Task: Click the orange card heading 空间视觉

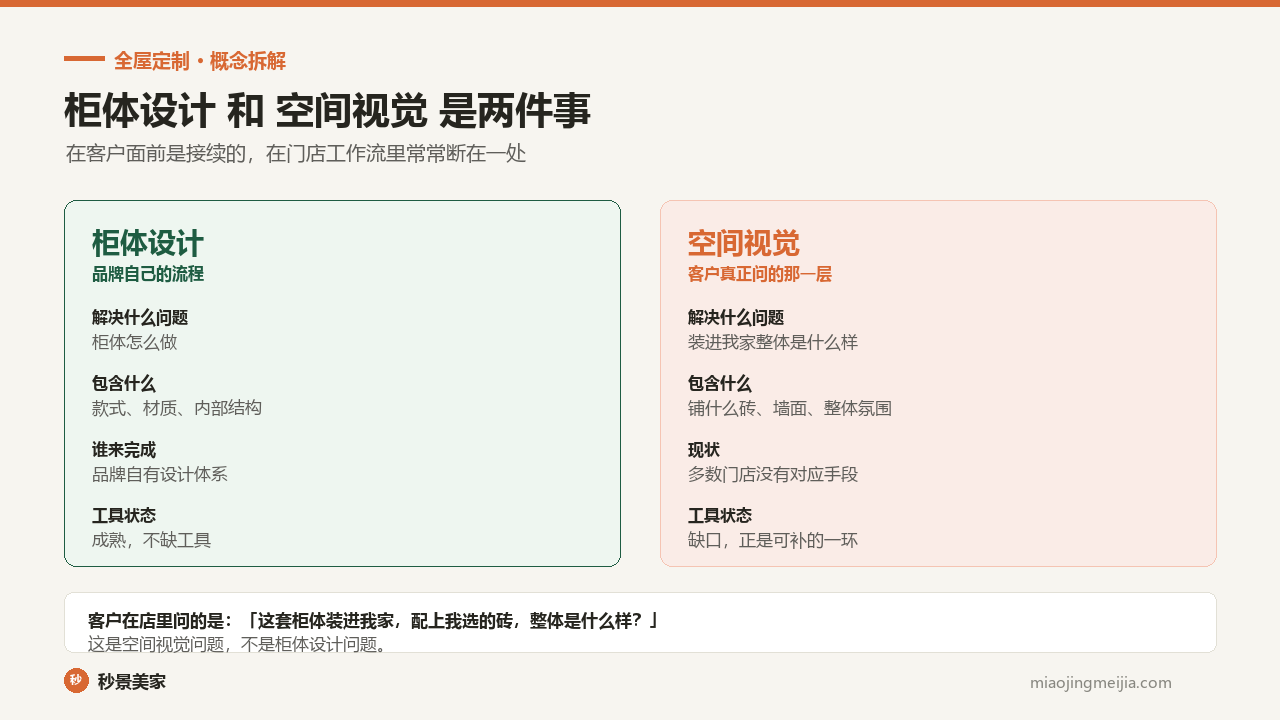Action: coord(744,243)
